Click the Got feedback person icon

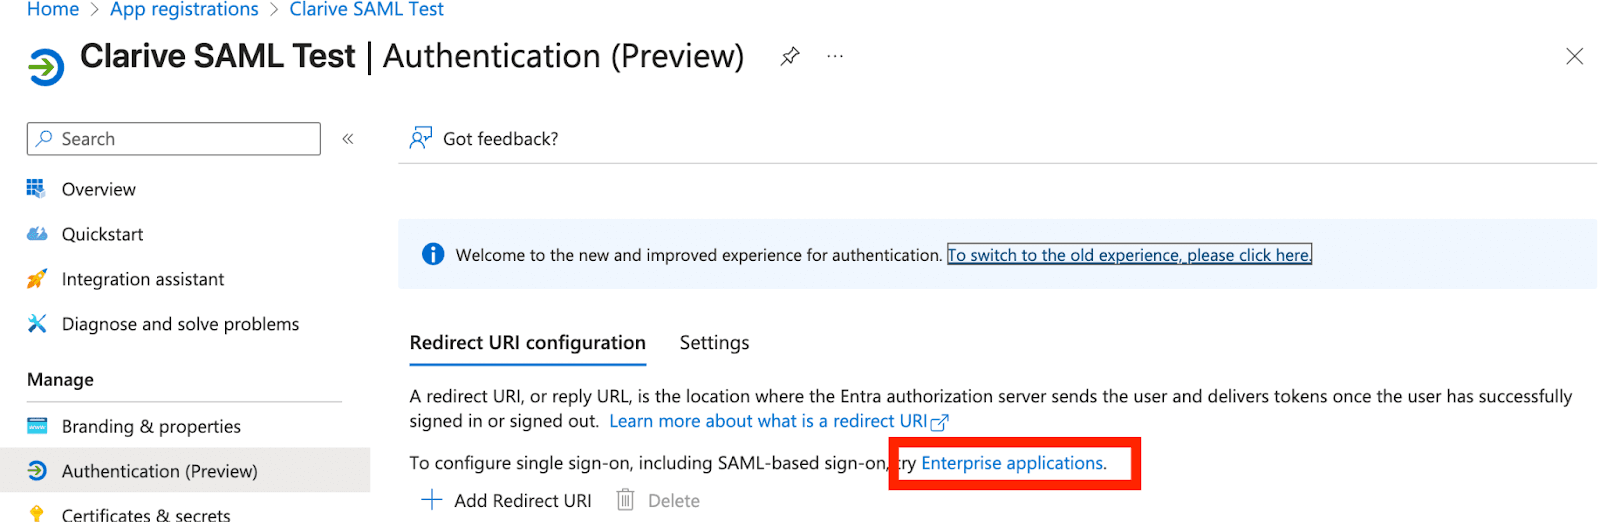pyautogui.click(x=421, y=138)
